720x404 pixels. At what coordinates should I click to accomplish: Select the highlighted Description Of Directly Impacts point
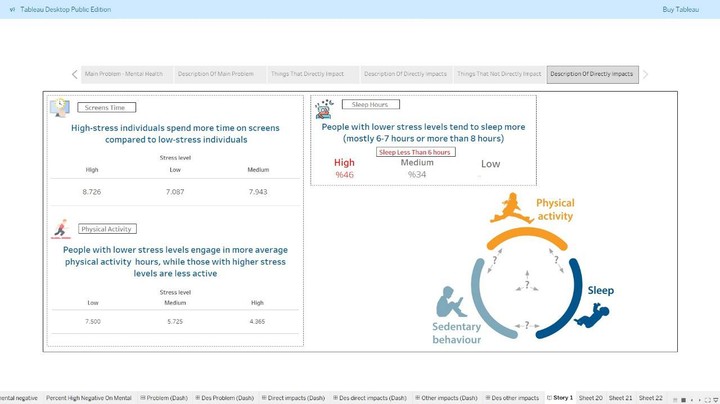coord(592,74)
